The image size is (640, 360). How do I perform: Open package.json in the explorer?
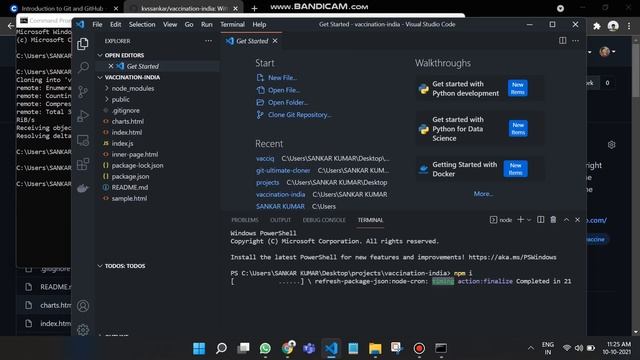tap(130, 176)
